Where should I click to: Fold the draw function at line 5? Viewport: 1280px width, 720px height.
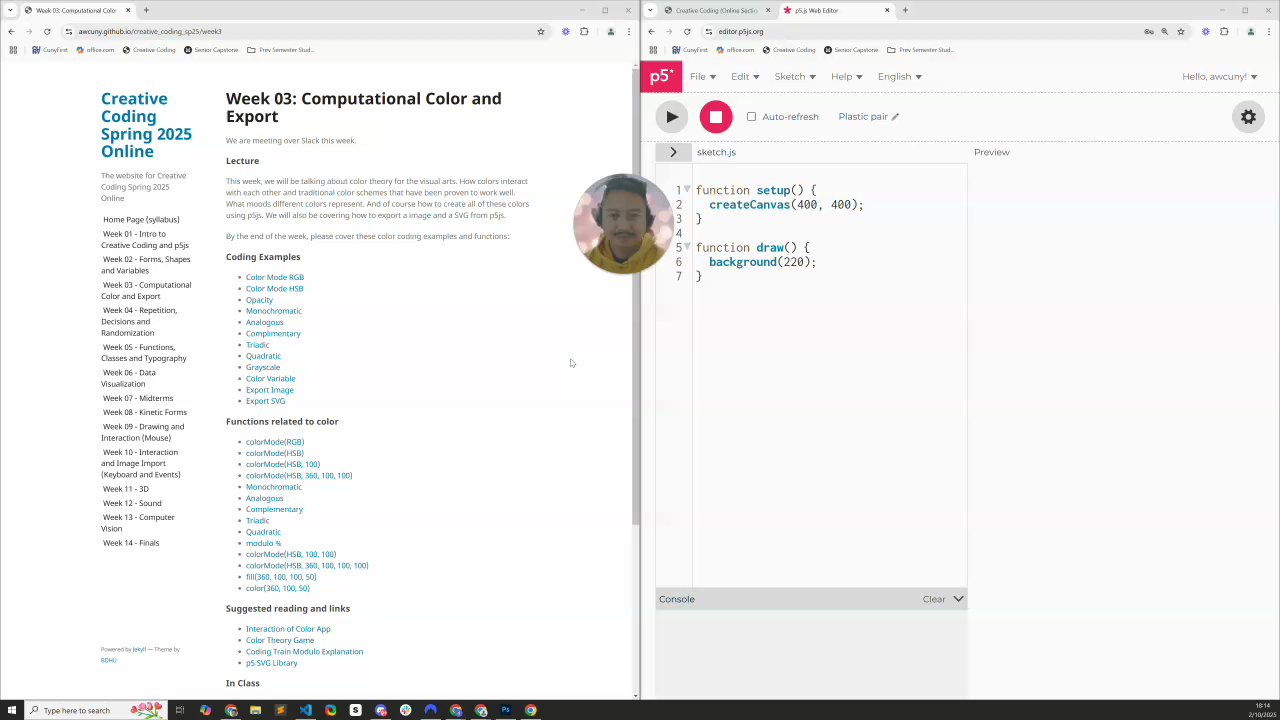pyautogui.click(x=687, y=247)
